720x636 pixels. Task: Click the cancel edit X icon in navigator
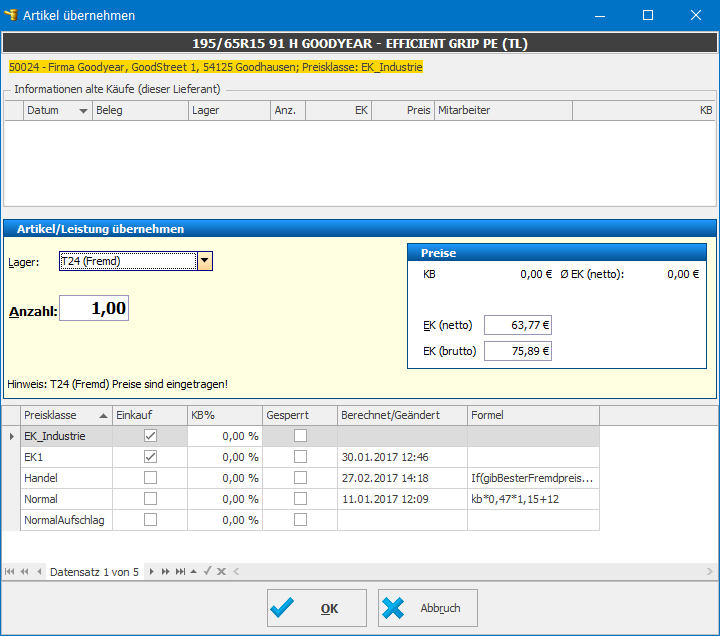click(x=221, y=572)
